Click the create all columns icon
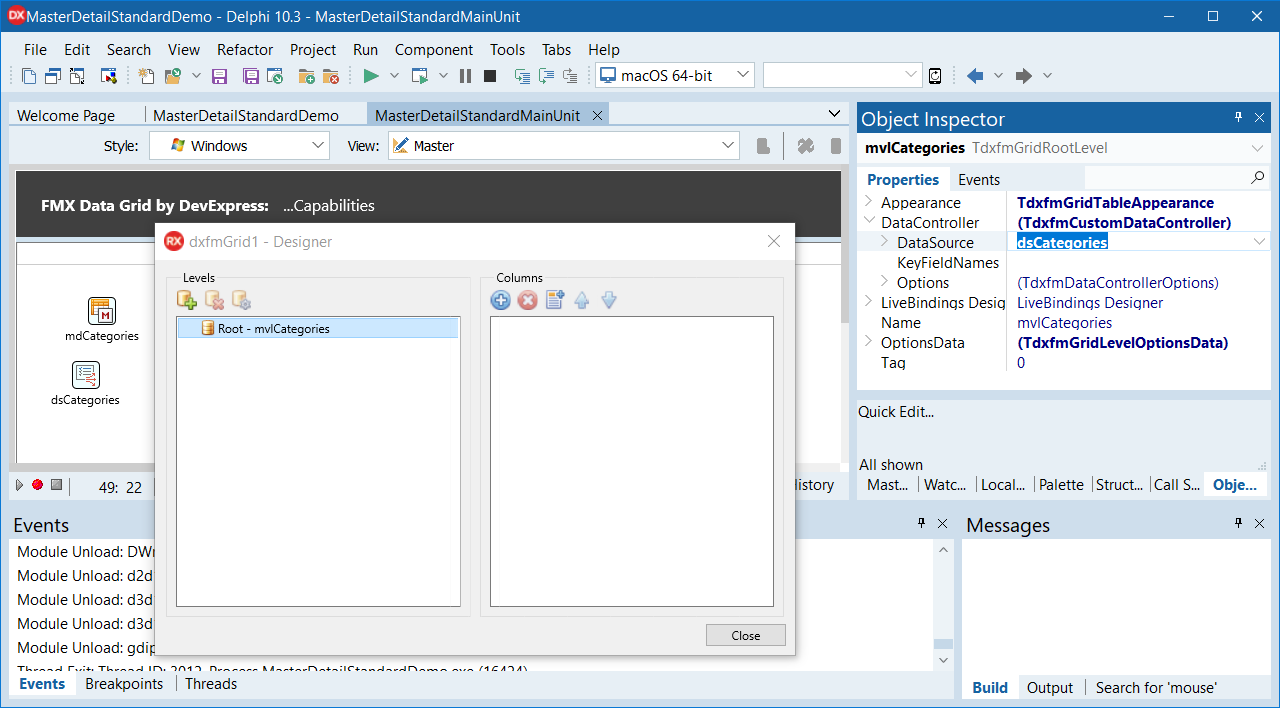This screenshot has height=708, width=1280. [555, 299]
